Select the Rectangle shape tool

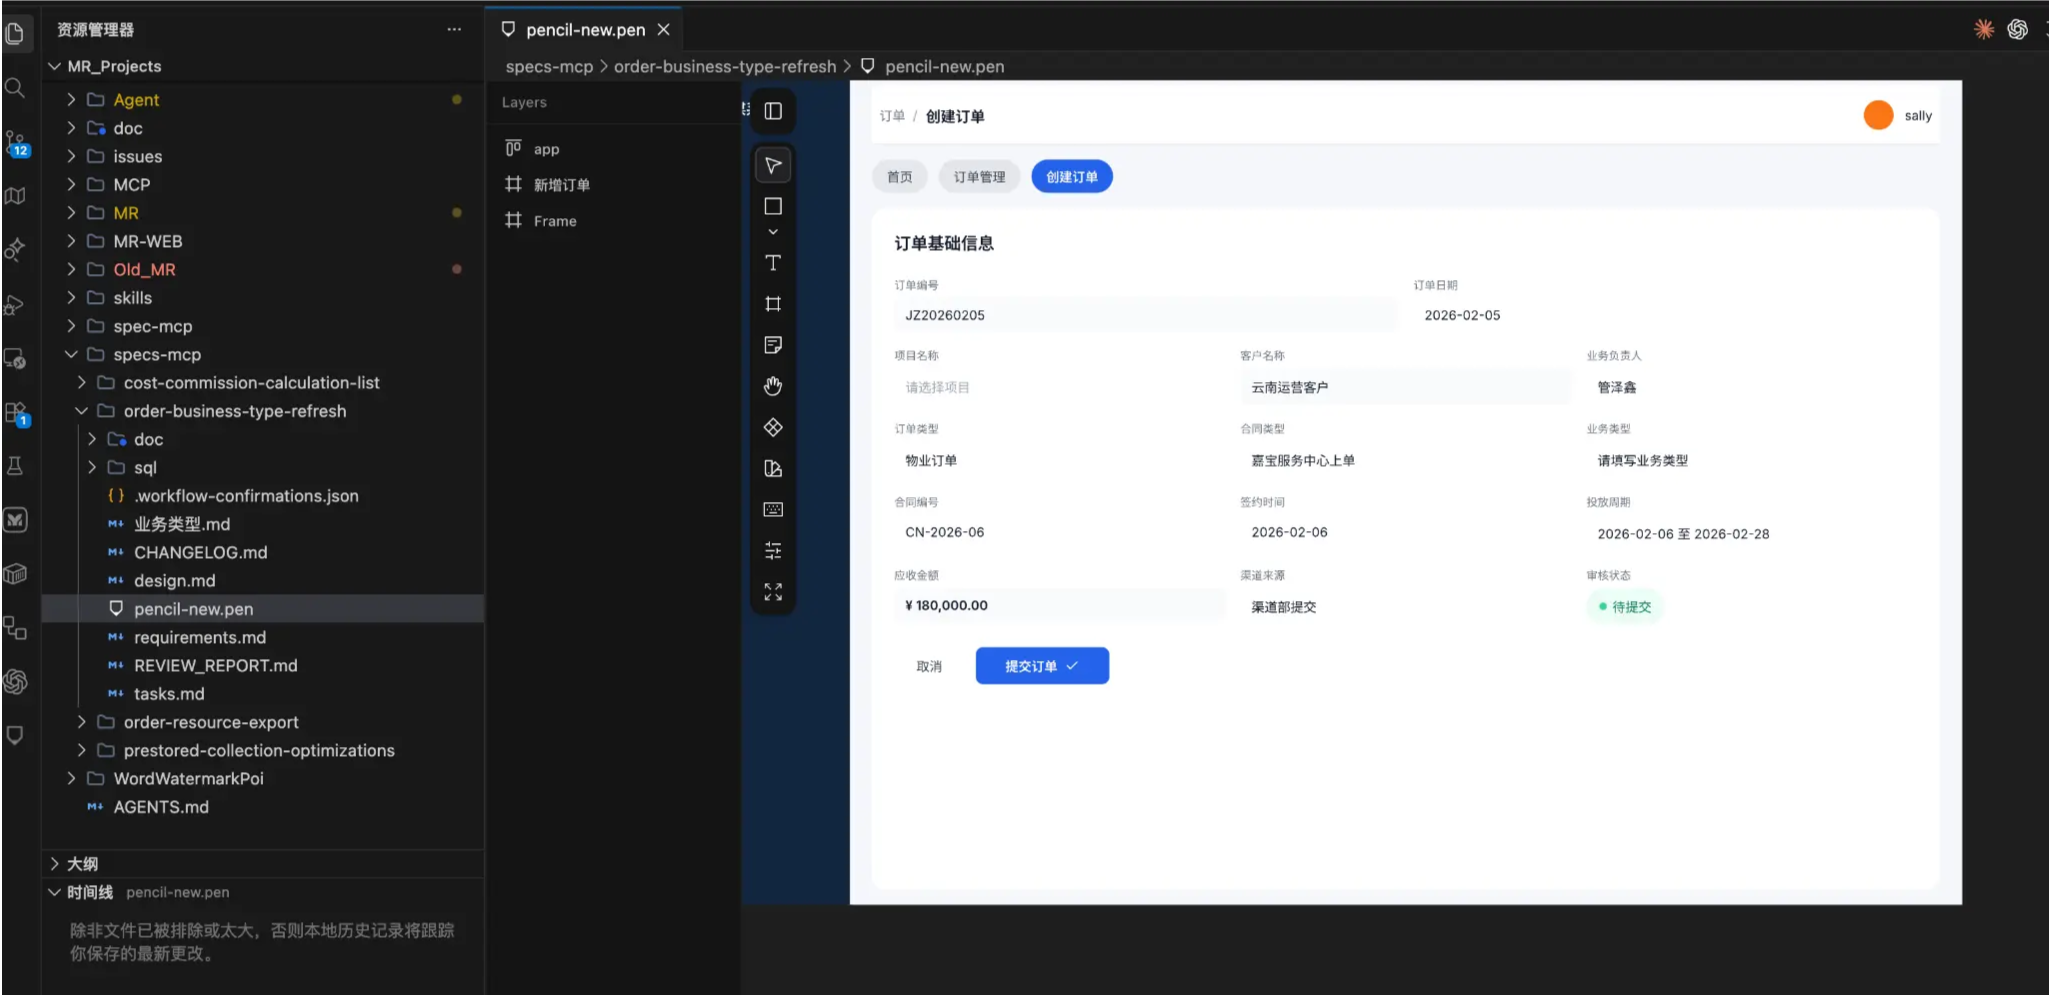coord(773,206)
